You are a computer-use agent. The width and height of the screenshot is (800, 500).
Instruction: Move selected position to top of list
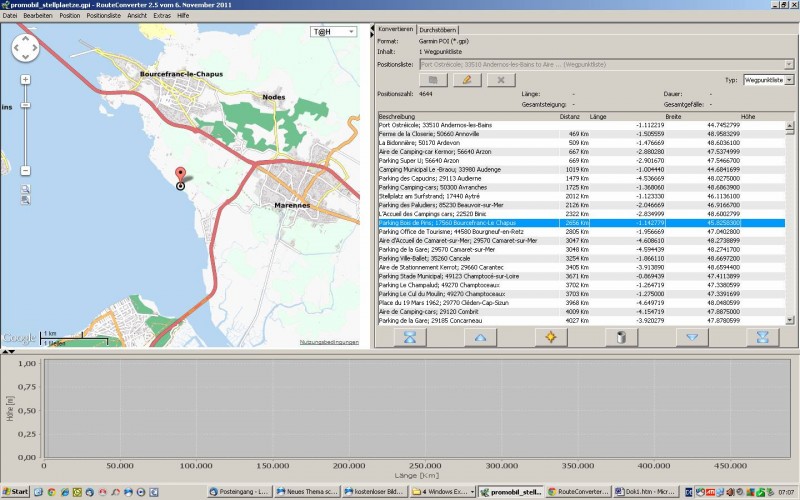410,337
